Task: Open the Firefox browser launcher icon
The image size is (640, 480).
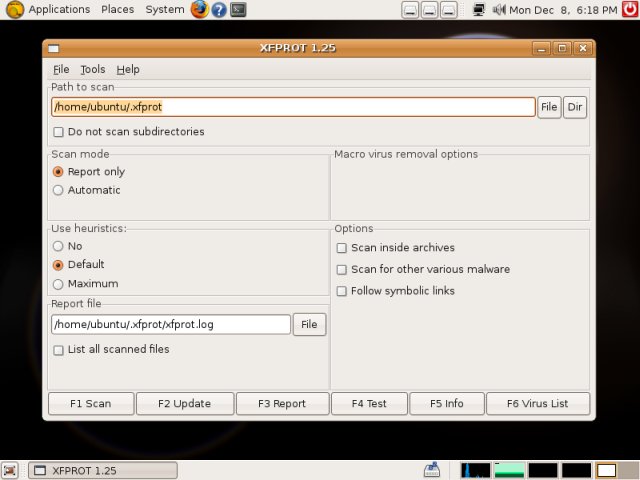Action: [200, 9]
